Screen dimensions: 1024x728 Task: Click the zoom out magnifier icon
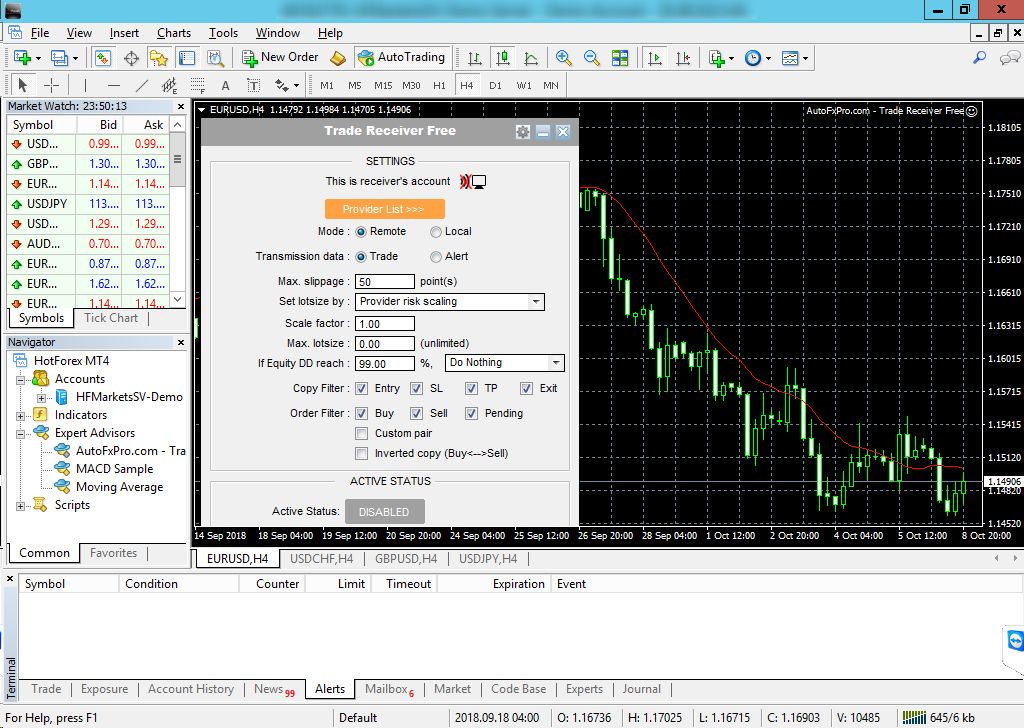click(x=592, y=58)
